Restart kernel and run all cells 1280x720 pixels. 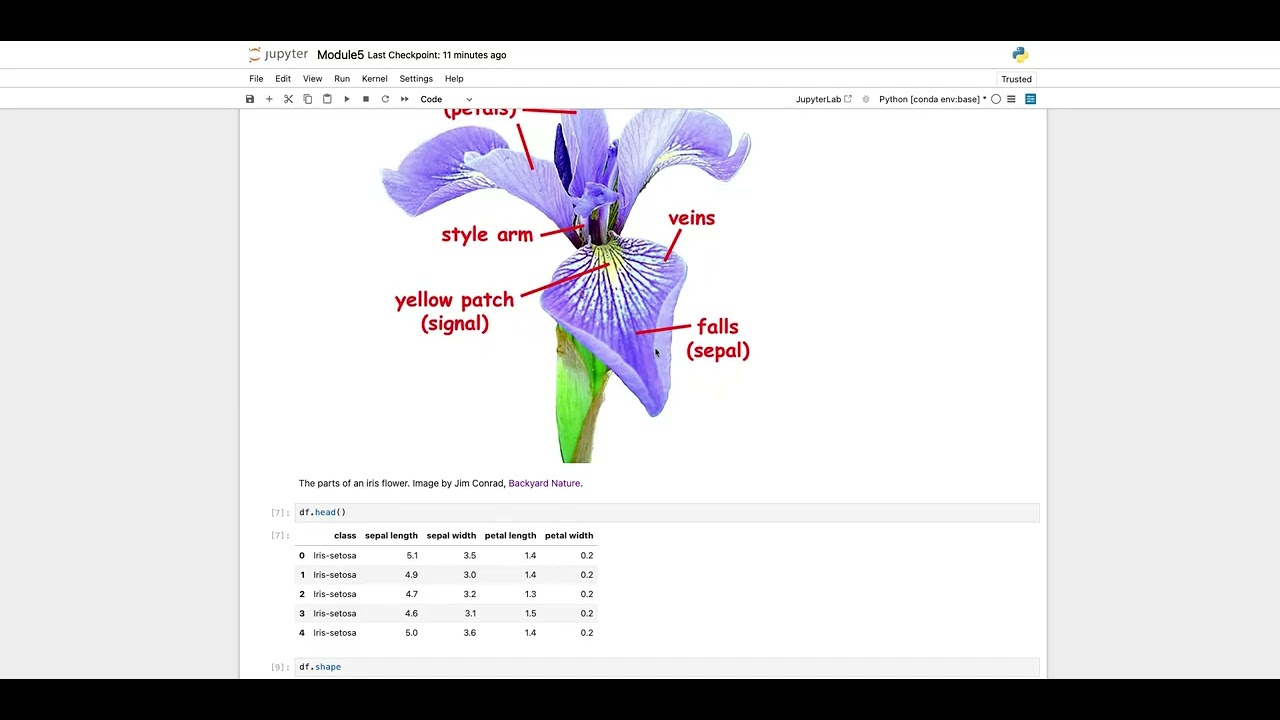tap(404, 99)
